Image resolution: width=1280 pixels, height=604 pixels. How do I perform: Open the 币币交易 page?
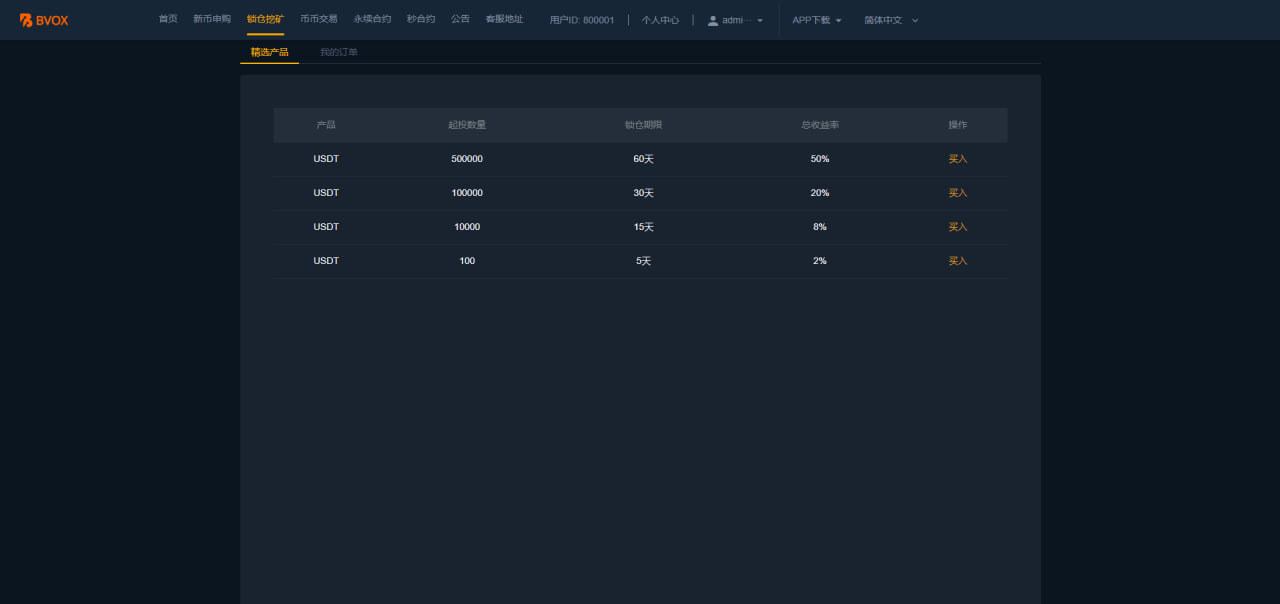pyautogui.click(x=319, y=19)
